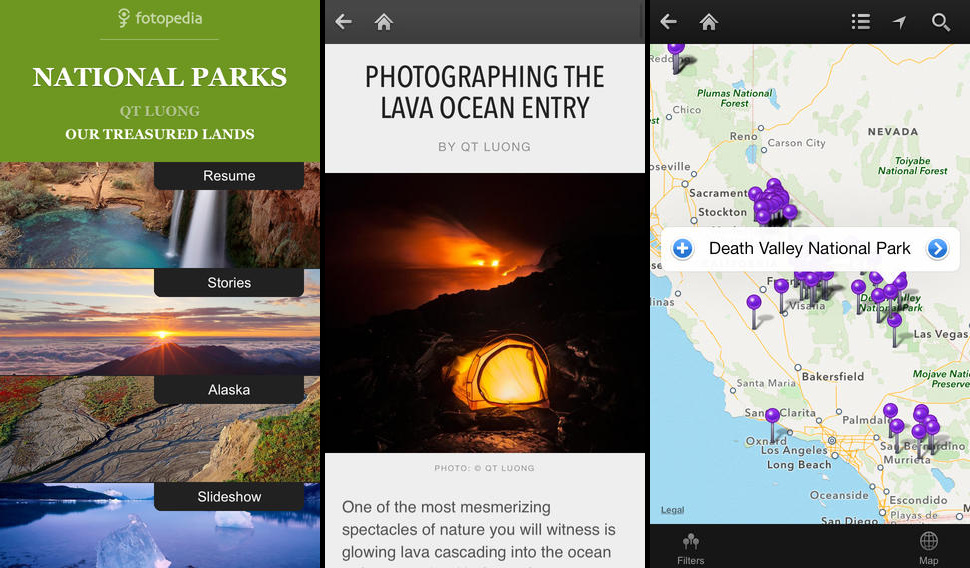Locate me with the arrow icon
The height and width of the screenshot is (568, 970).
(899, 22)
